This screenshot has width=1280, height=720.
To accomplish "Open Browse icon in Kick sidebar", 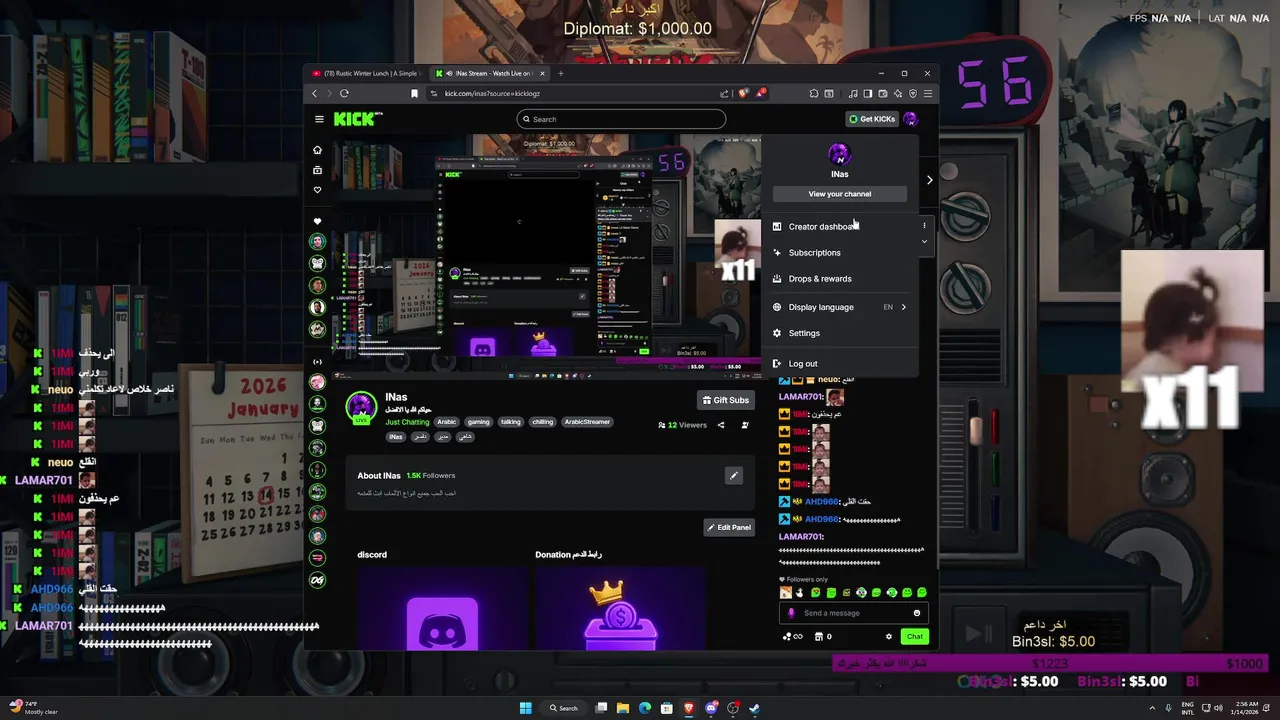I will pos(317,170).
